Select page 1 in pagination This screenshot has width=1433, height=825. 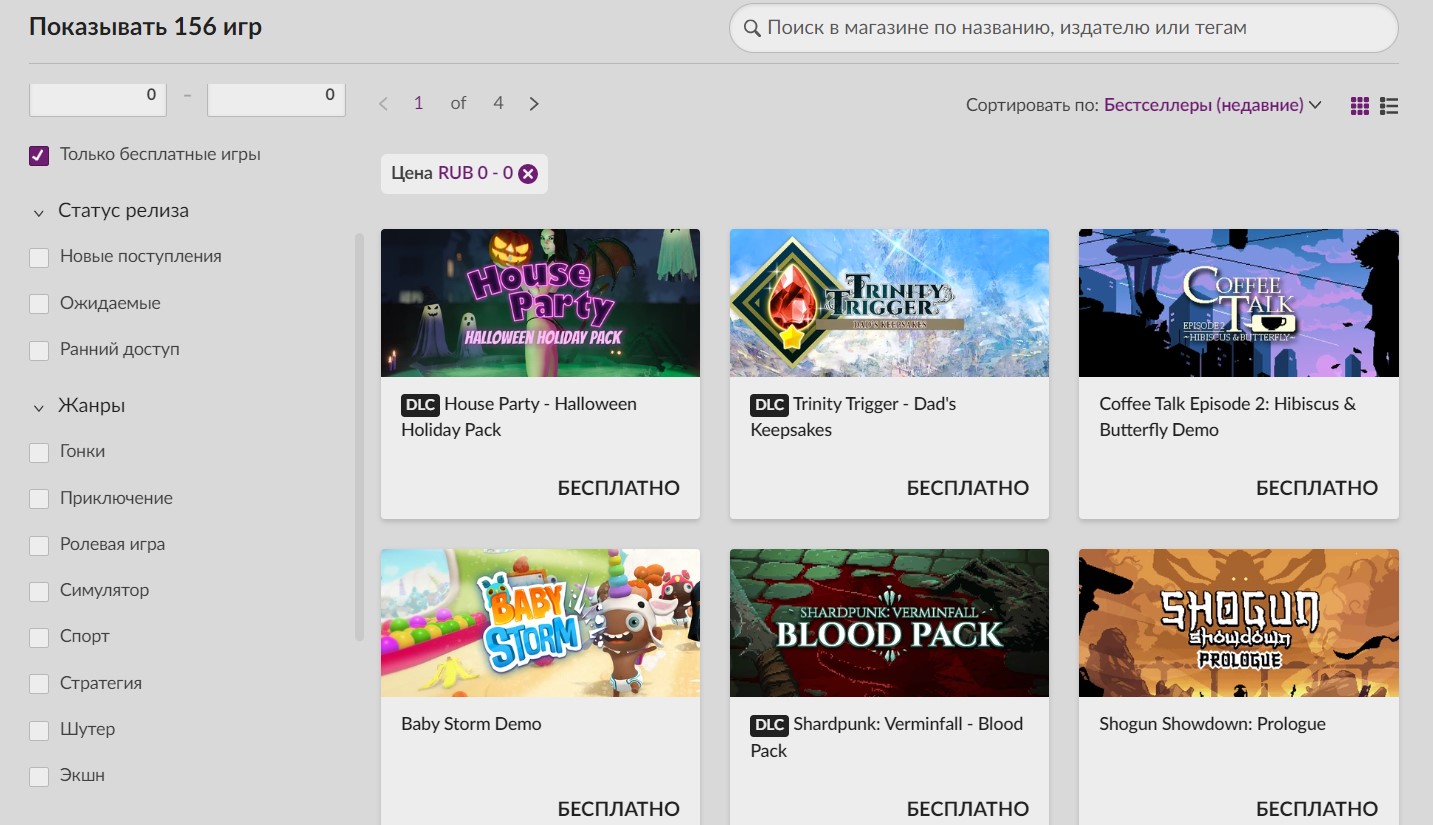418,103
